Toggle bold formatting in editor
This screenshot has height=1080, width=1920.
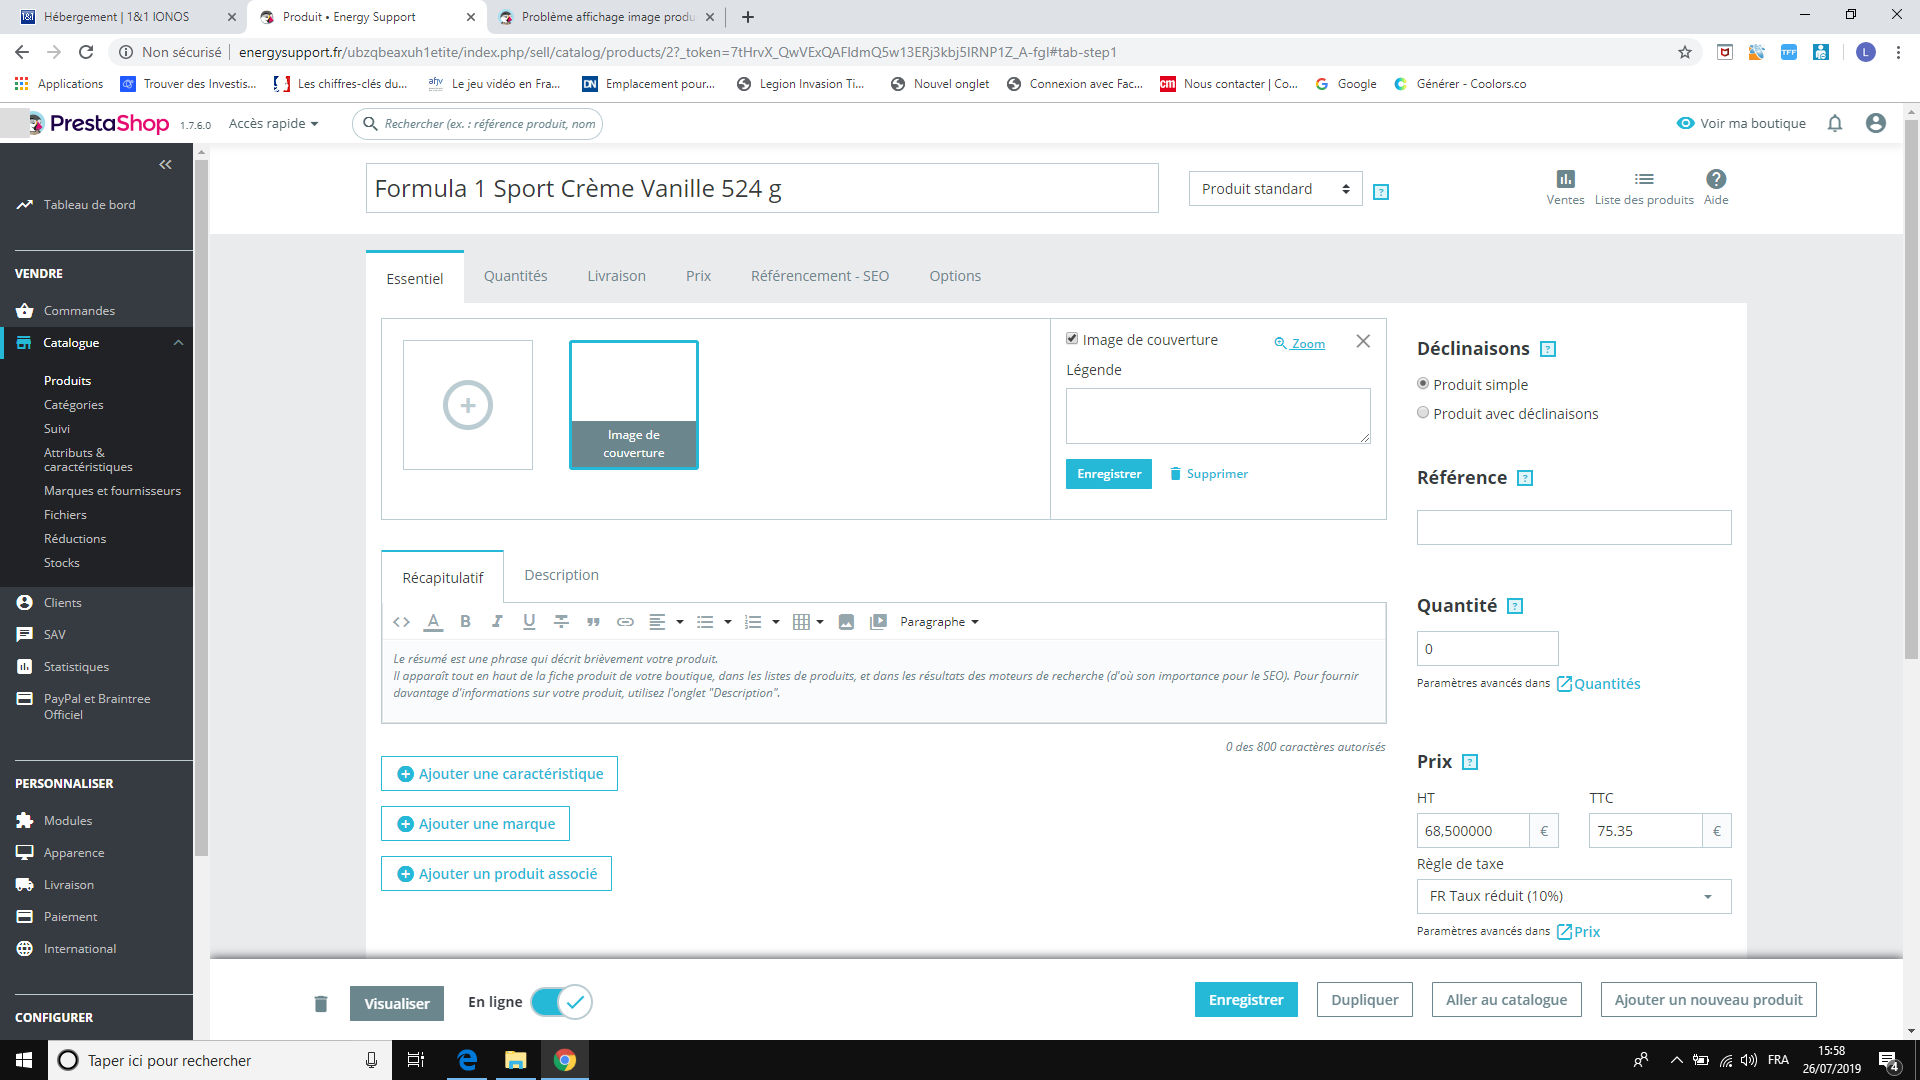tap(465, 622)
